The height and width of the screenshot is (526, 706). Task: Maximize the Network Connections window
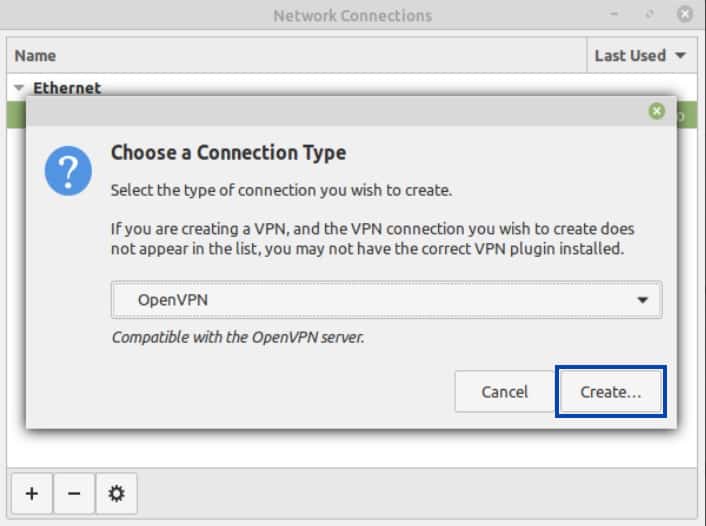649,14
